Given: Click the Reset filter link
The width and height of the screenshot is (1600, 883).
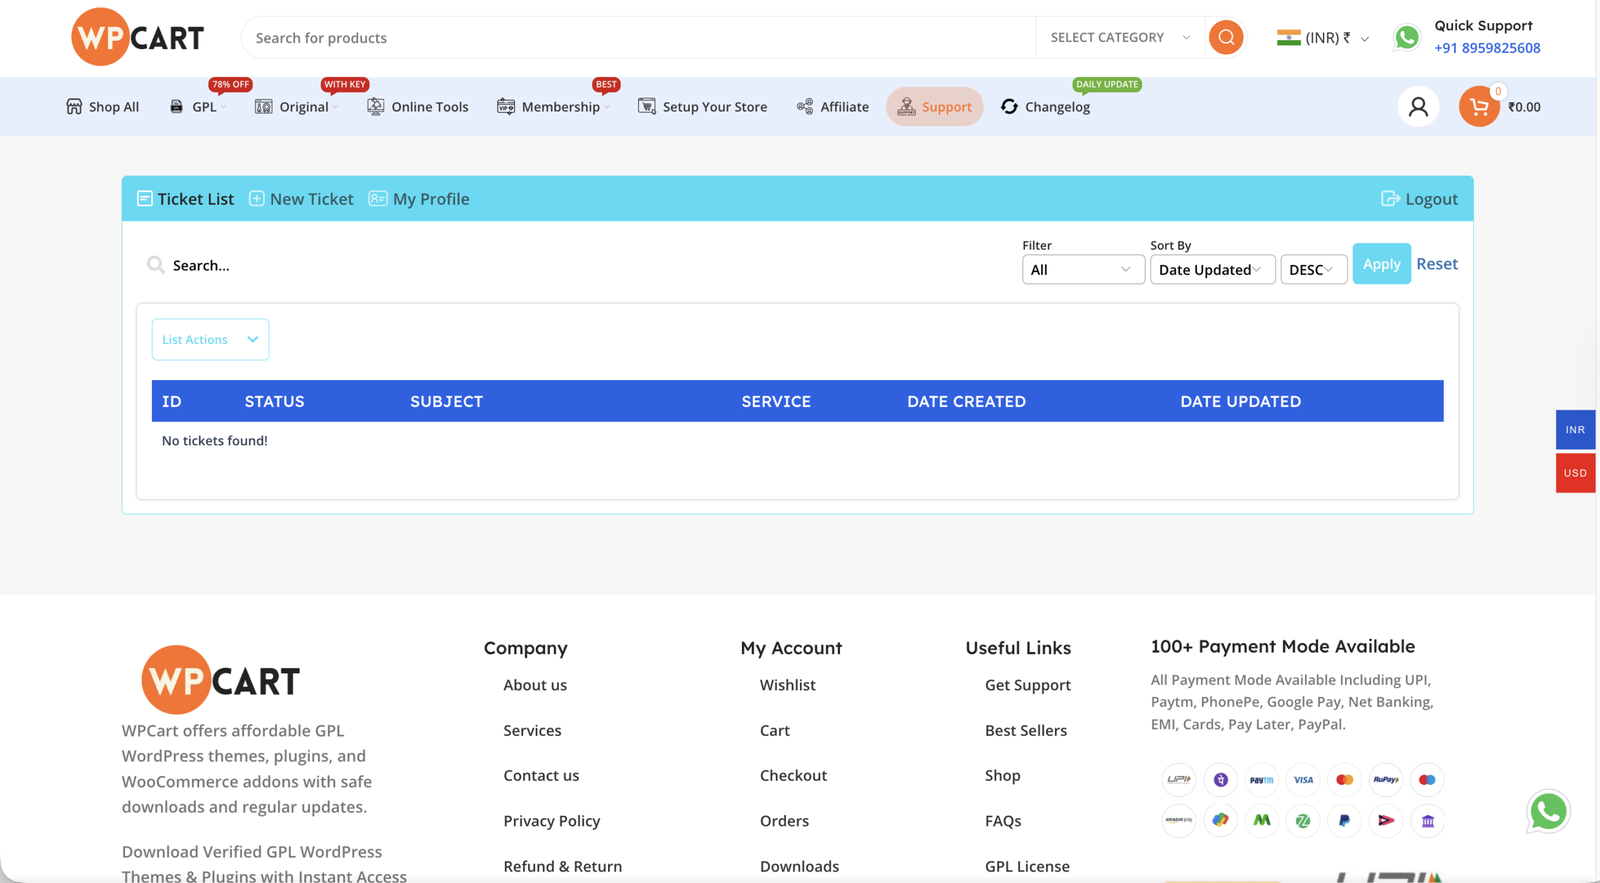Looking at the screenshot, I should tap(1436, 264).
